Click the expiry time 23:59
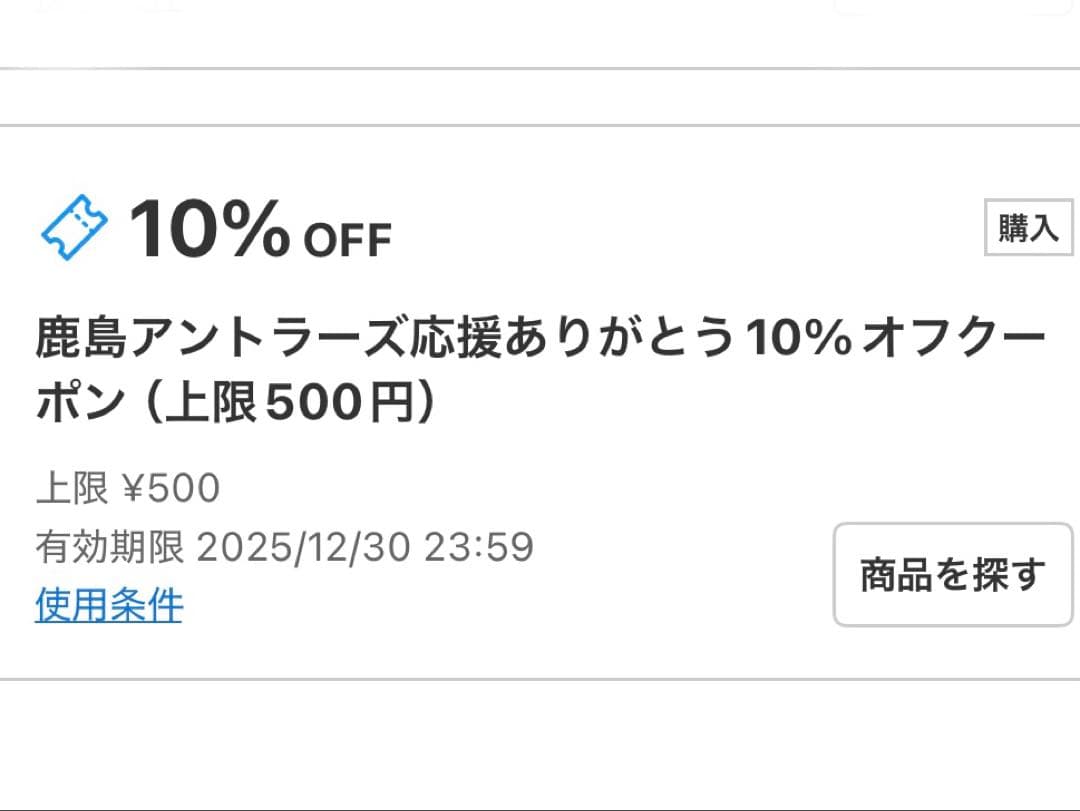The height and width of the screenshot is (811, 1080). (479, 547)
